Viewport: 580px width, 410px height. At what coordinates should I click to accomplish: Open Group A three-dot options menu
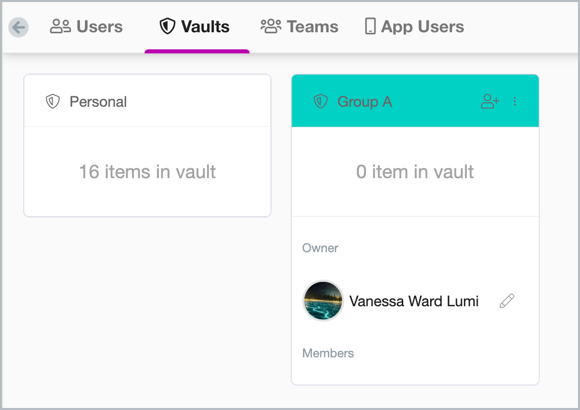tap(515, 101)
